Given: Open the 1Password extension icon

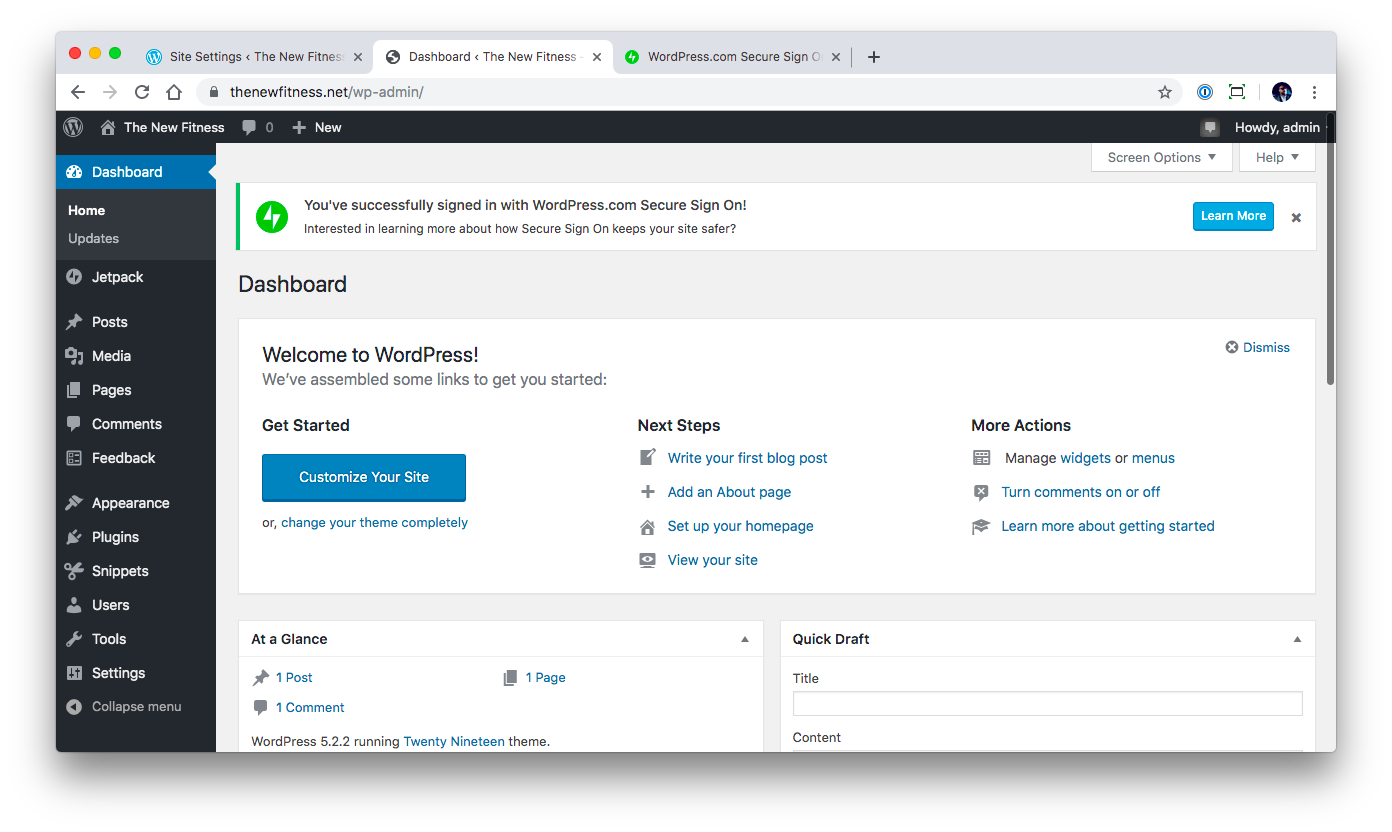Looking at the screenshot, I should pyautogui.click(x=1205, y=92).
